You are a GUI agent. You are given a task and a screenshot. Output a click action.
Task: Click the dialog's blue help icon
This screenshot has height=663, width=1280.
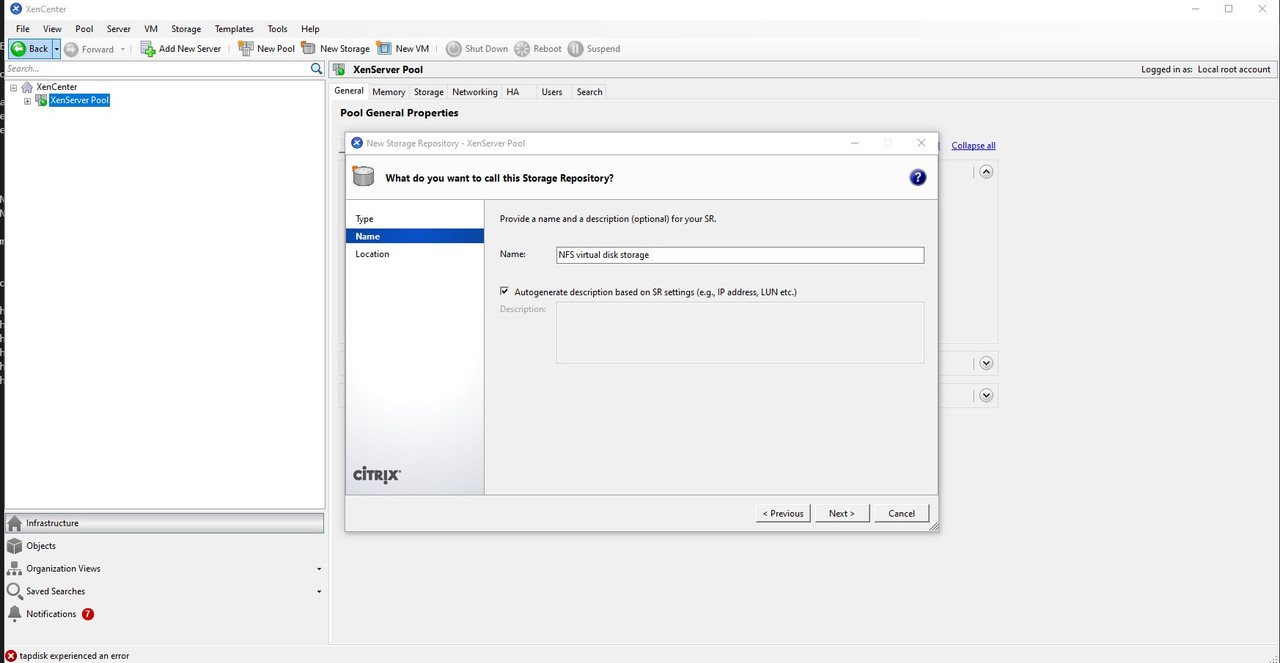pyautogui.click(x=918, y=177)
